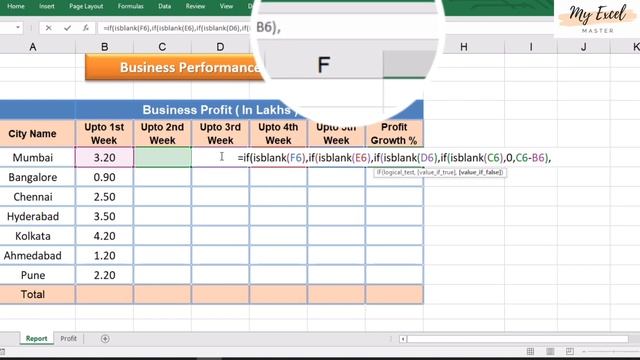Viewport: 640px width, 360px height.
Task: Select column J header
Action: pyautogui.click(x=584, y=47)
